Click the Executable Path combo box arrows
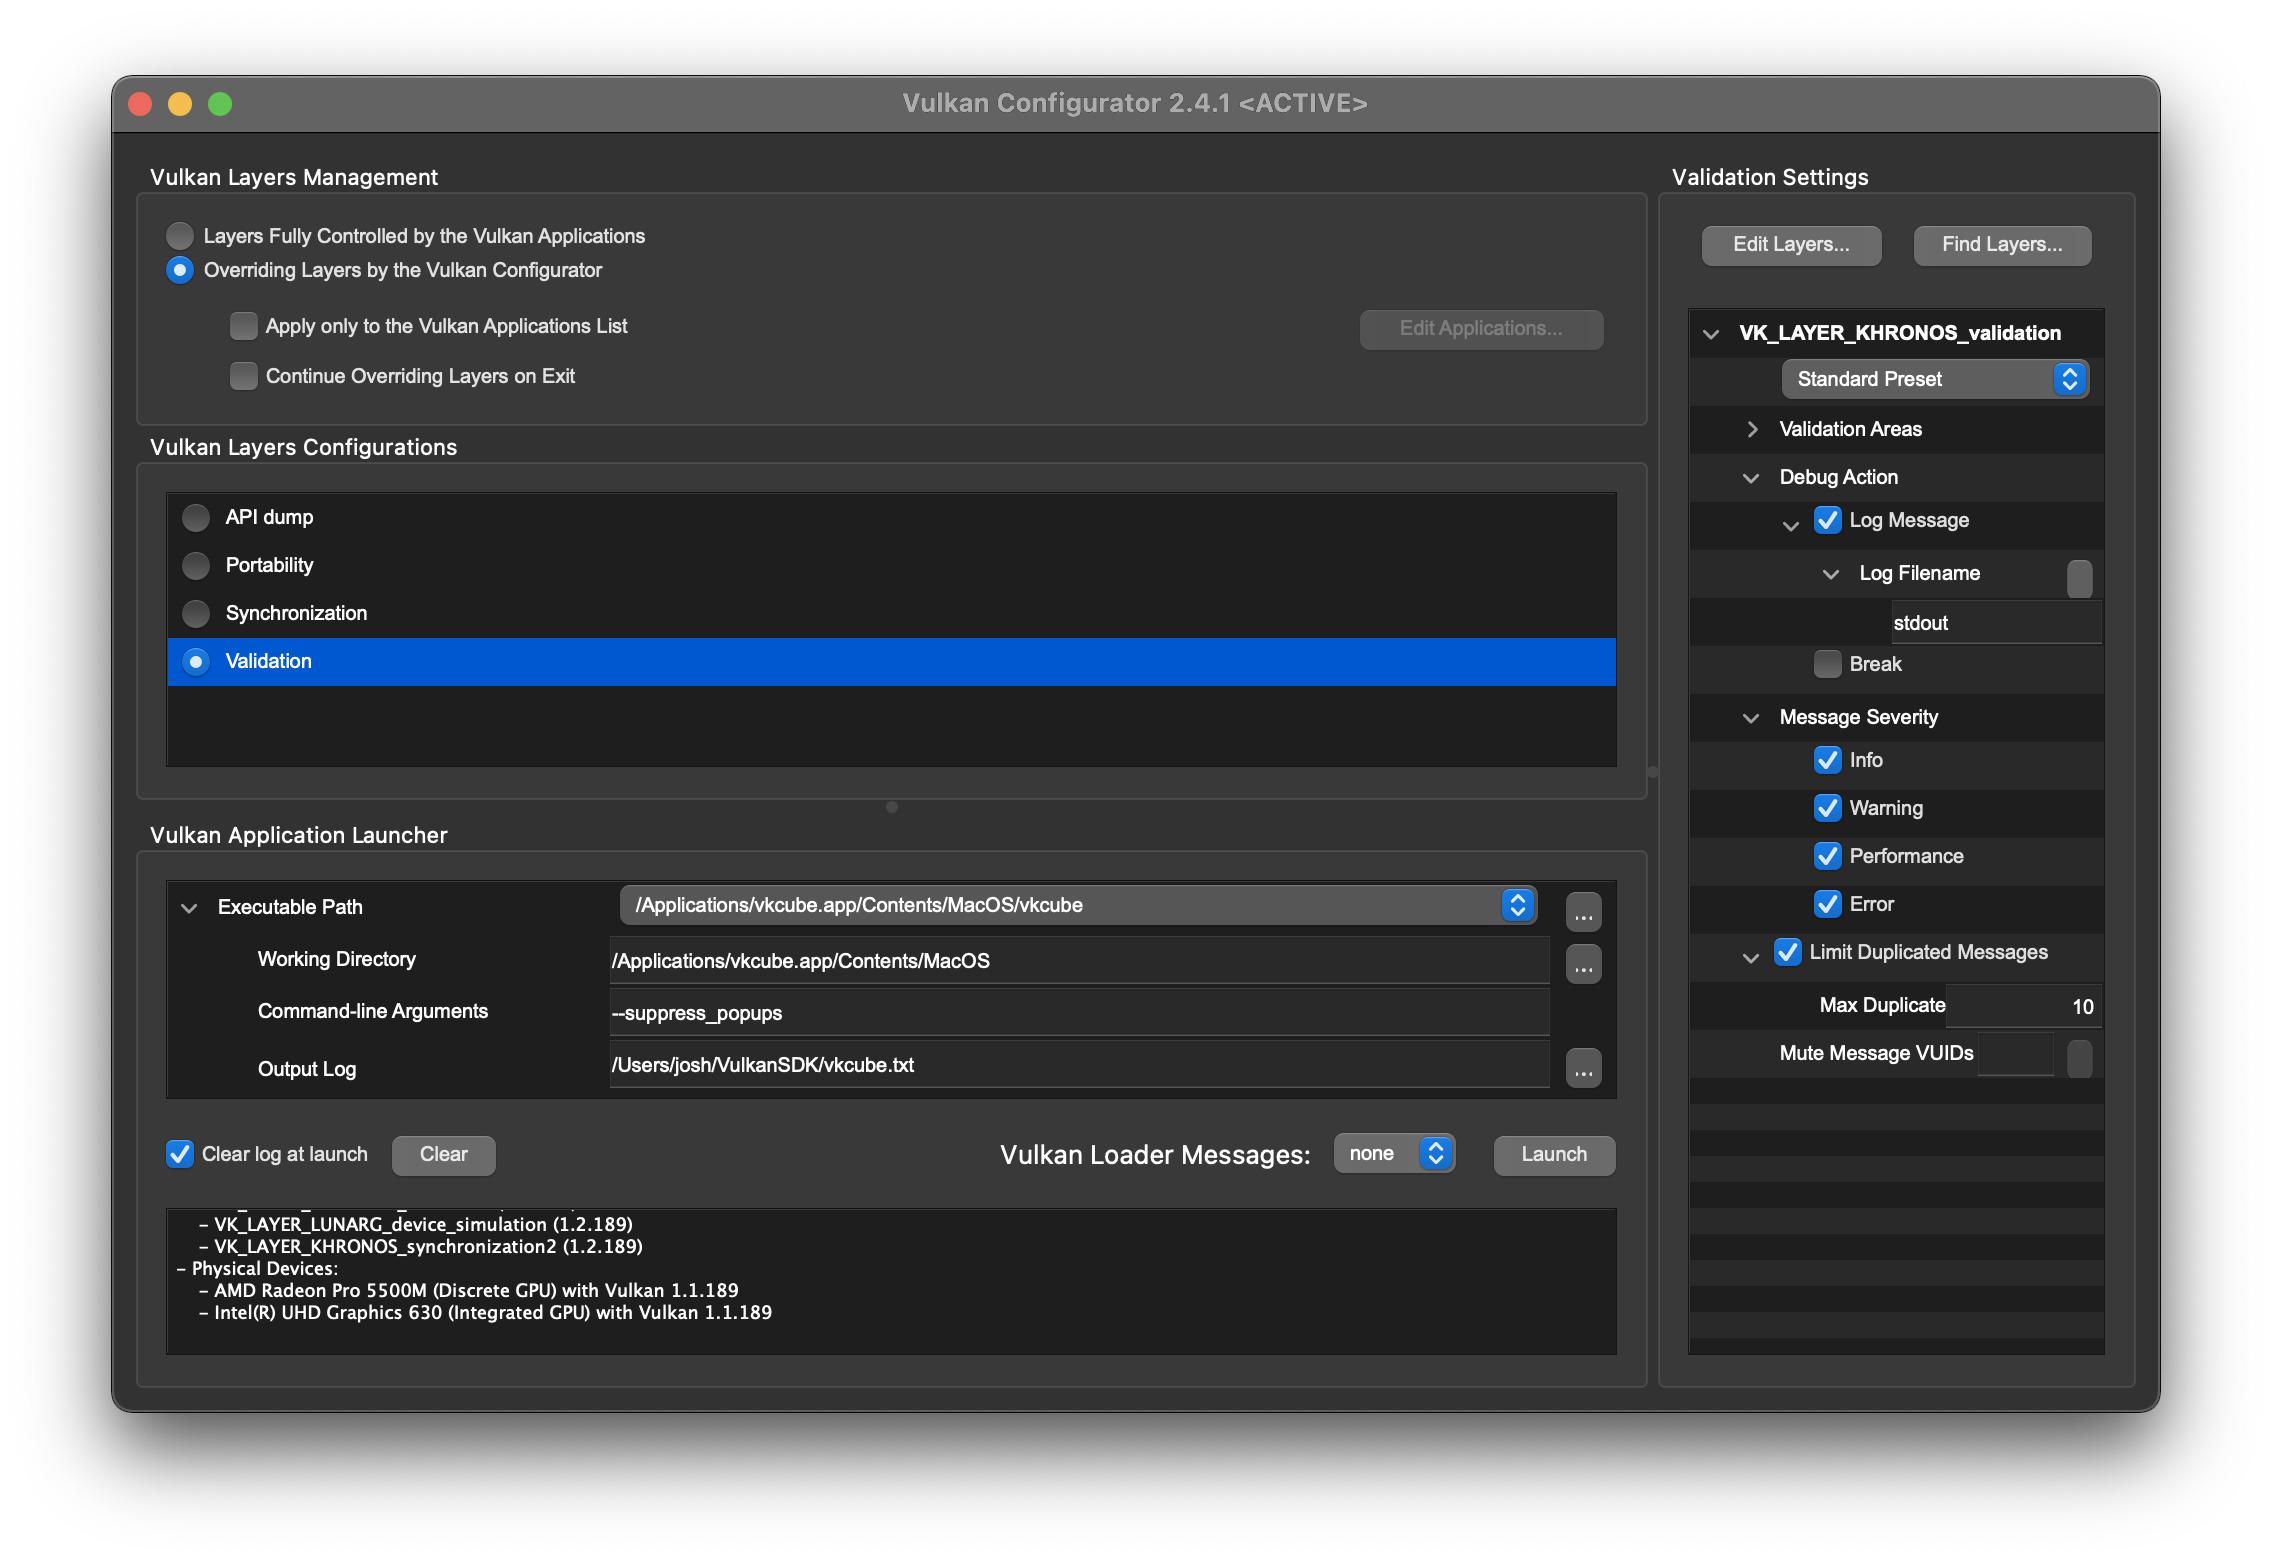Image resolution: width=2272 pixels, height=1560 pixels. click(x=1517, y=905)
